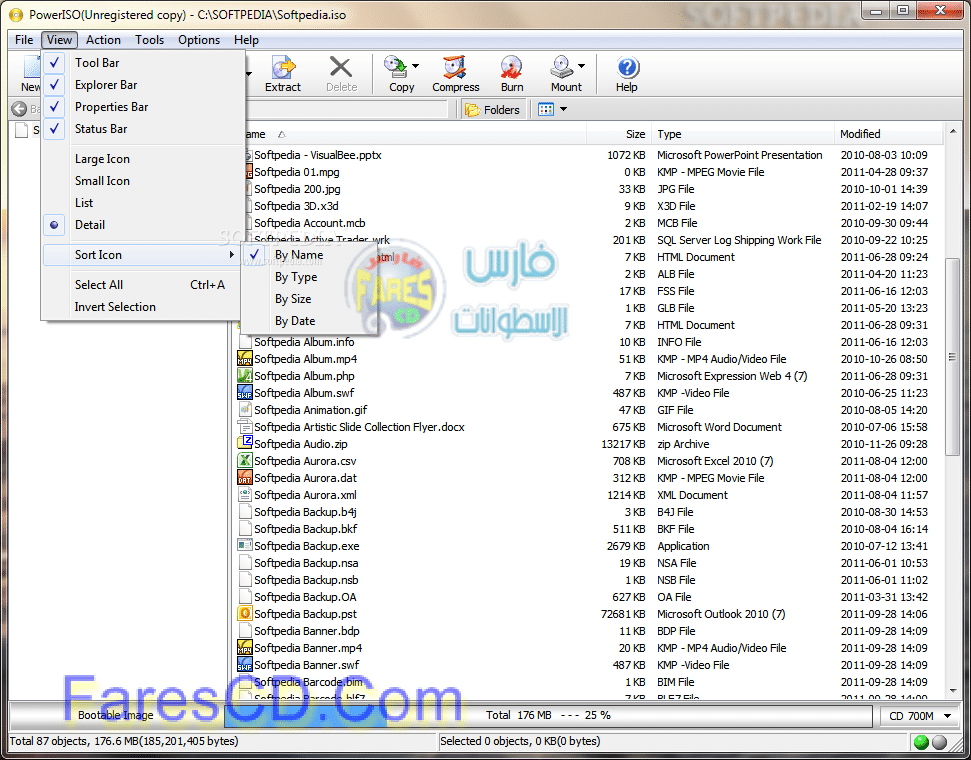Expand the Sort Icon submenu

pyautogui.click(x=142, y=255)
